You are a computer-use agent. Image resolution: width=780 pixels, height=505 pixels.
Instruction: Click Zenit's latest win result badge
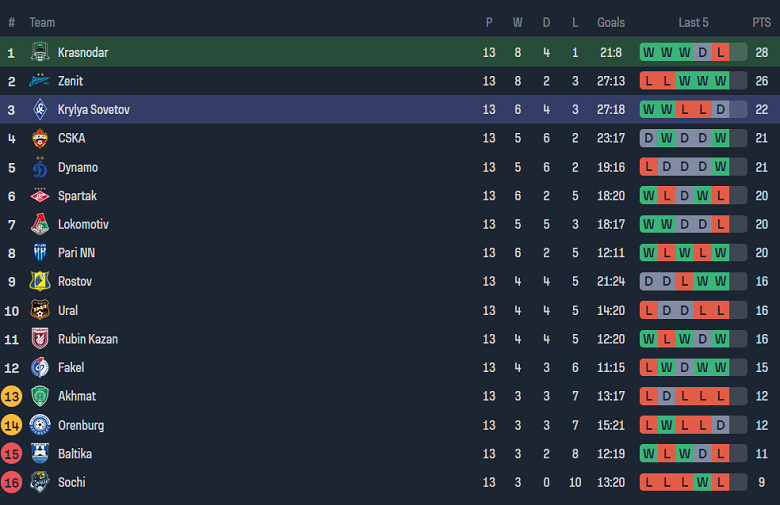tap(720, 81)
